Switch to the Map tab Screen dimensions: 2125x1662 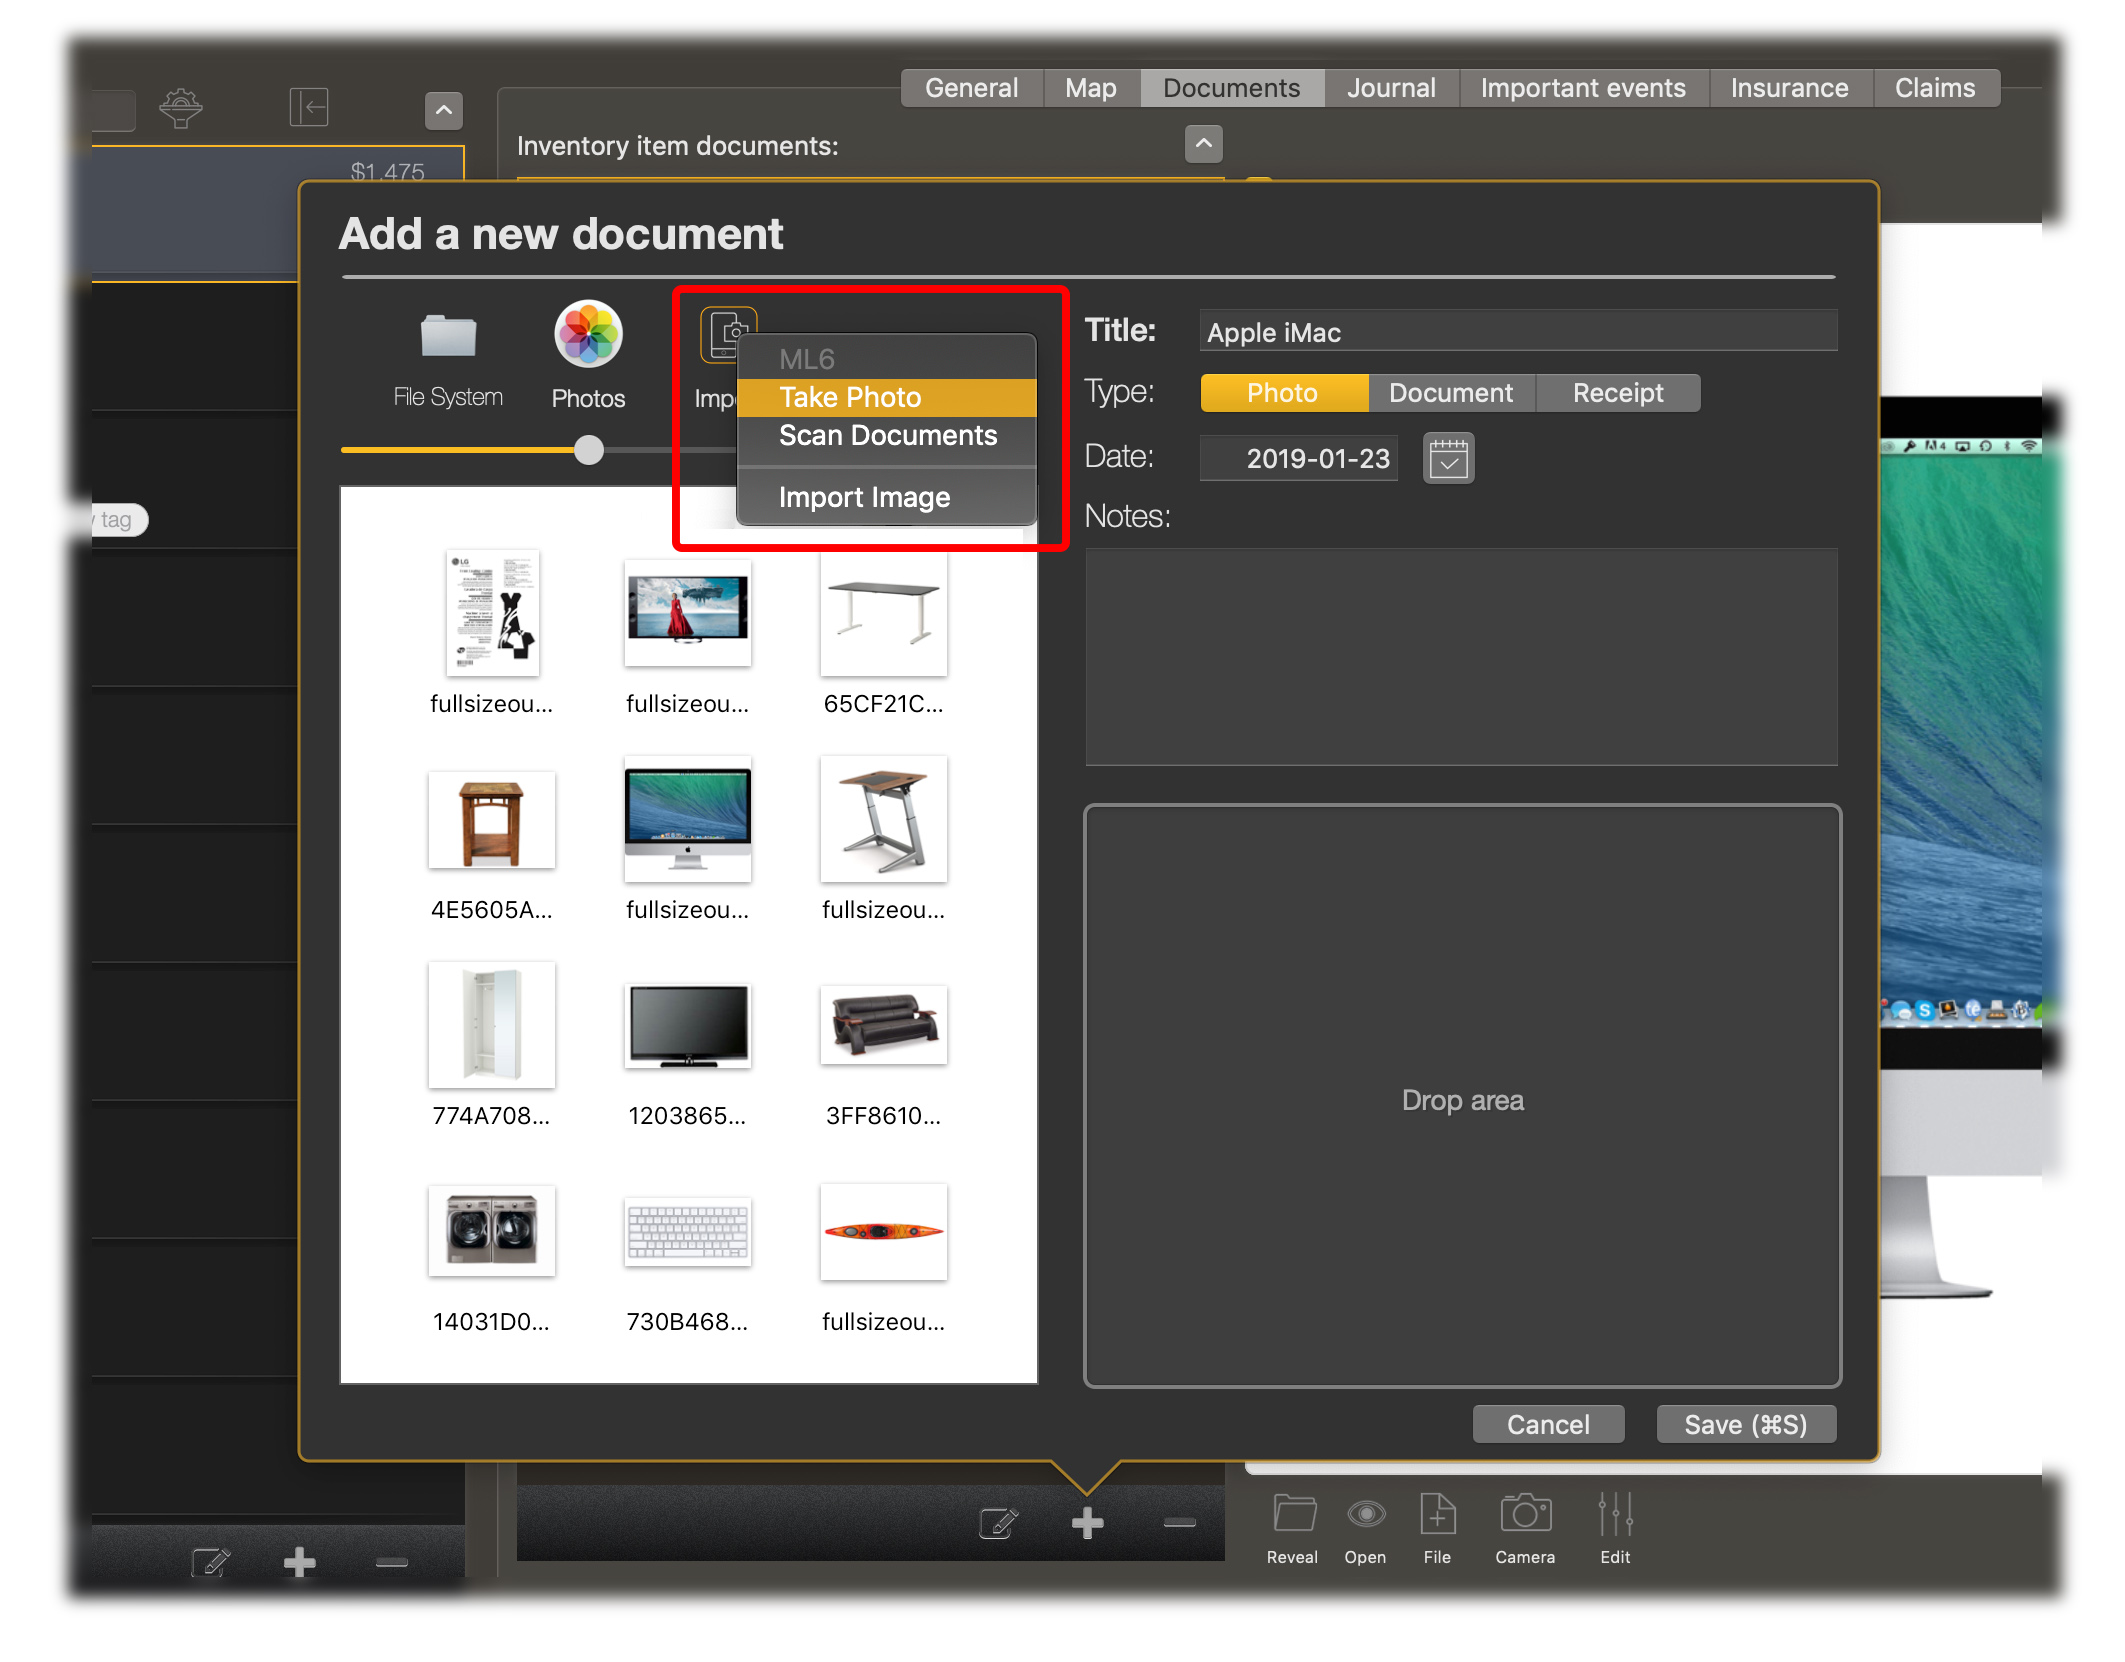click(1091, 88)
